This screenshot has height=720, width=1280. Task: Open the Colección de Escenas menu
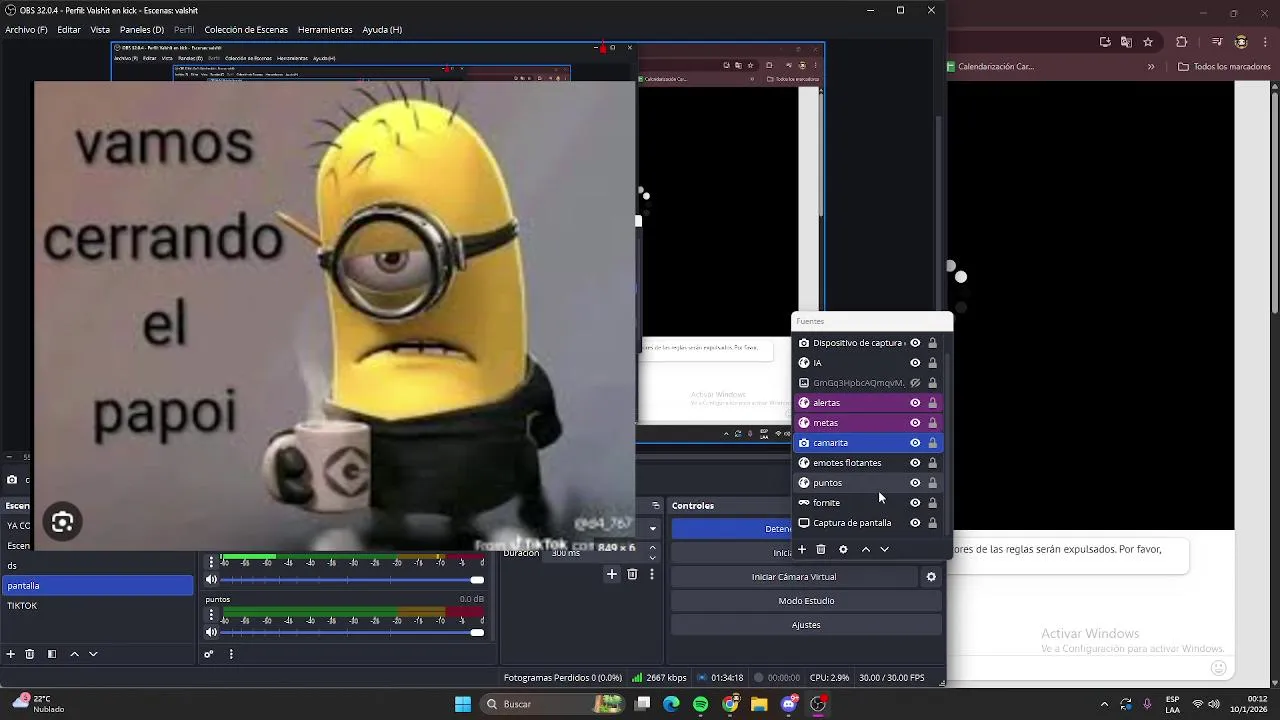pos(246,30)
